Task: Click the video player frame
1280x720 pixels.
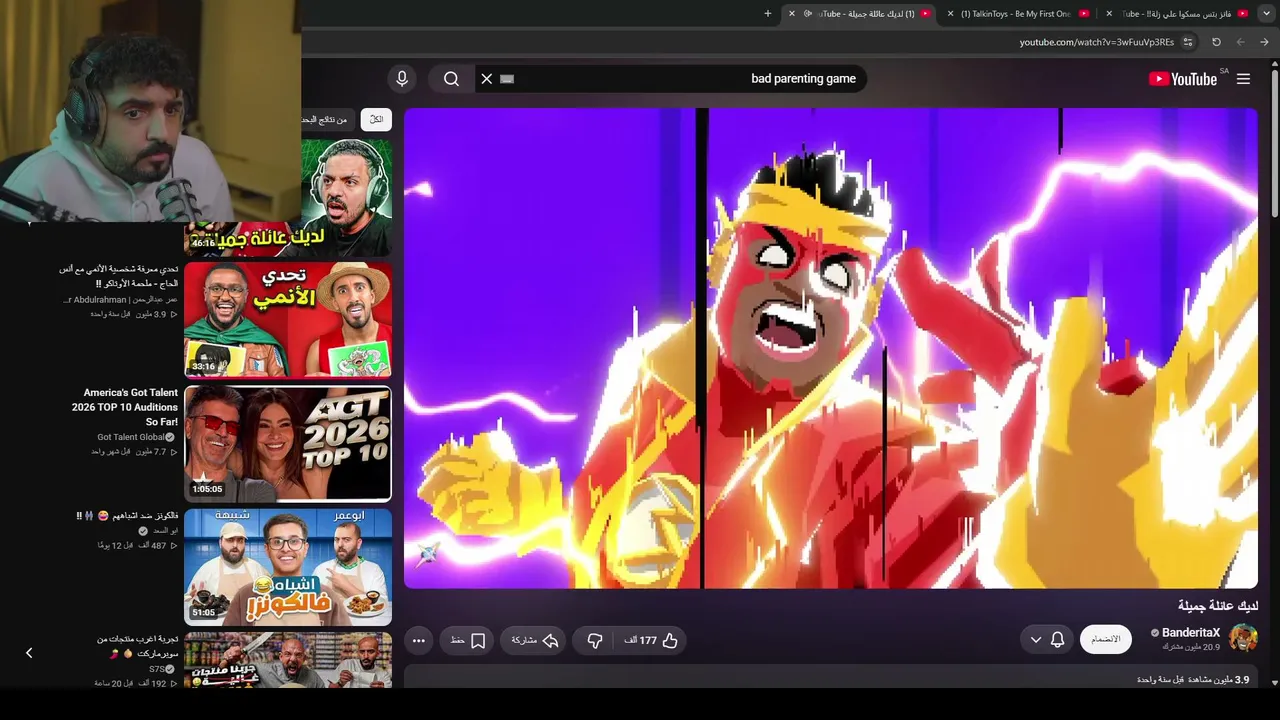Action: [x=831, y=348]
